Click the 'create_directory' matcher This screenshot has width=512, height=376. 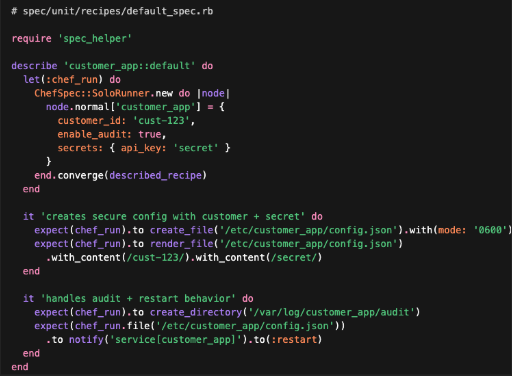pos(196,312)
